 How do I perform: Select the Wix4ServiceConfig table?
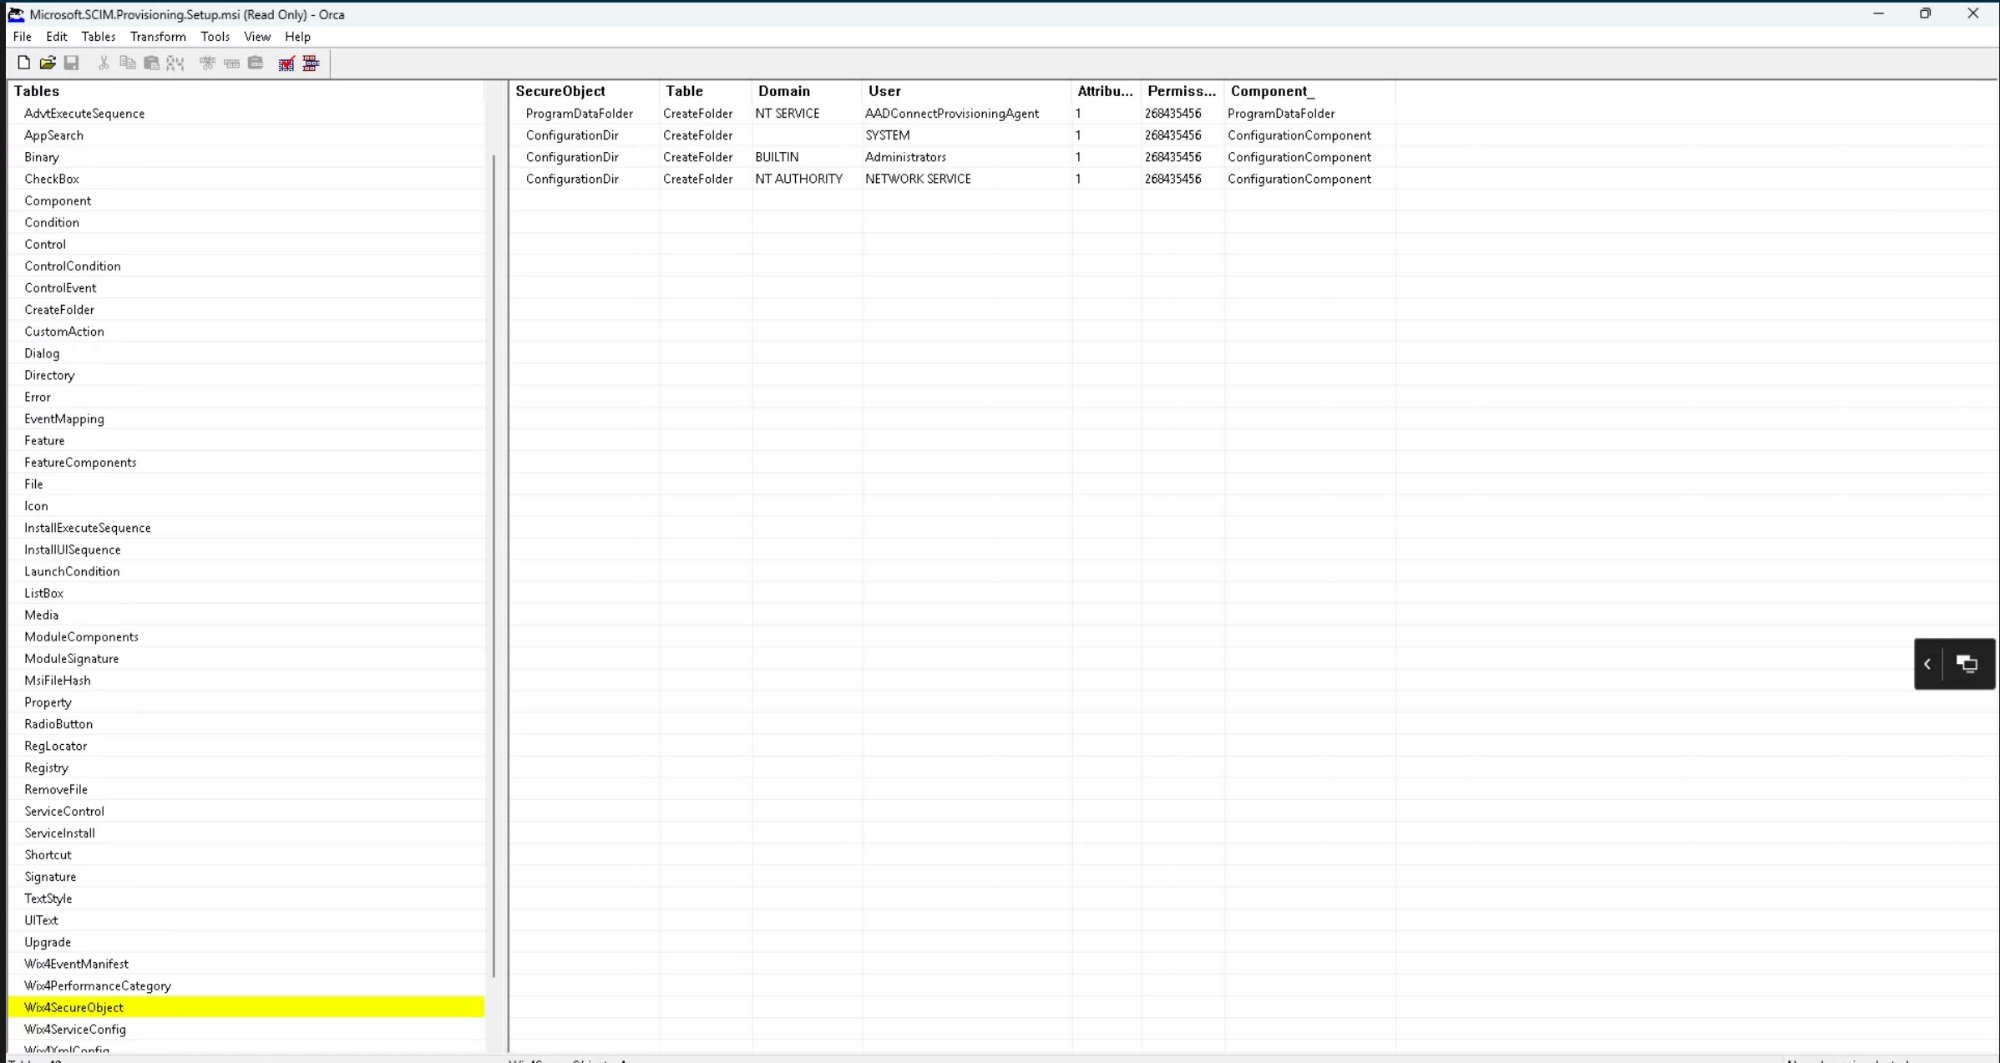click(x=246, y=1029)
